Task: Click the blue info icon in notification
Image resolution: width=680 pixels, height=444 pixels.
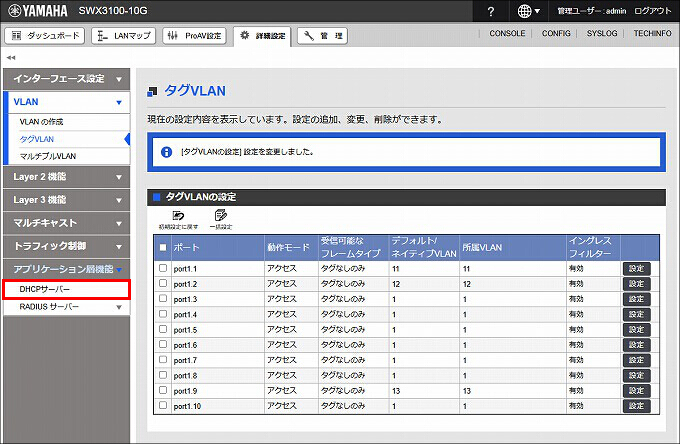Action: click(x=167, y=153)
